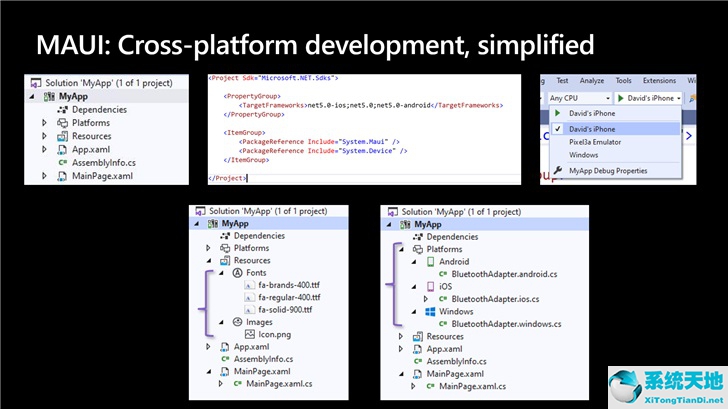Image resolution: width=728 pixels, height=409 pixels.
Task: Select the MyApp project in the tree containing Fonts
Action: point(235,223)
